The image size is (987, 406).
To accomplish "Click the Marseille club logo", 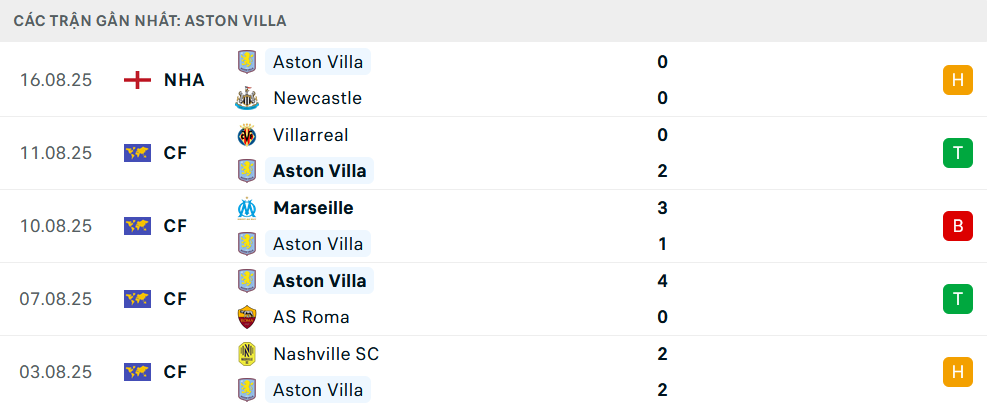I will (246, 208).
